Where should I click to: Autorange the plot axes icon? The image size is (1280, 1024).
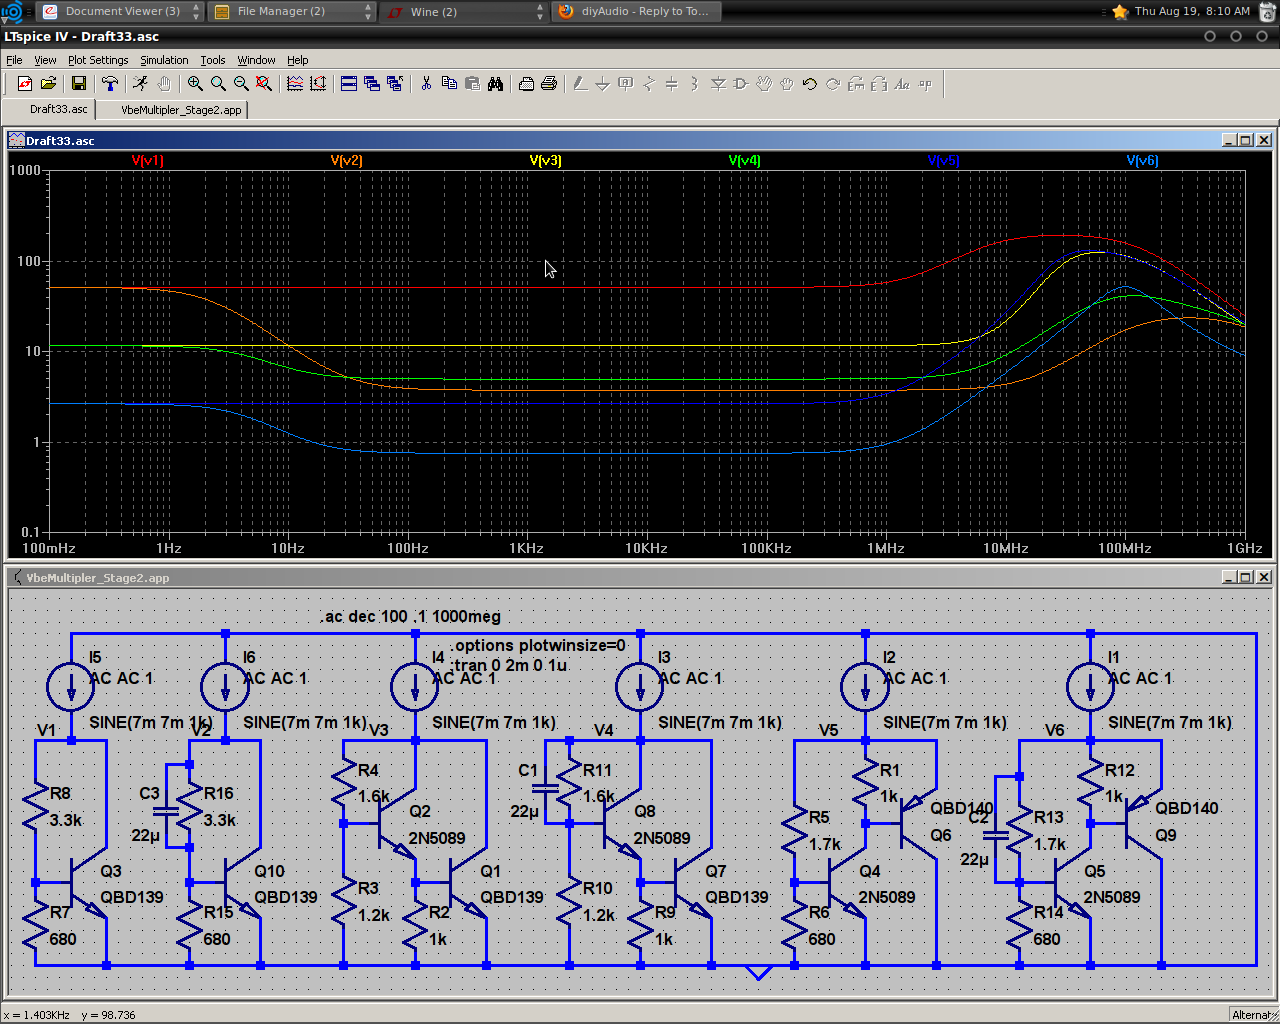[x=318, y=84]
